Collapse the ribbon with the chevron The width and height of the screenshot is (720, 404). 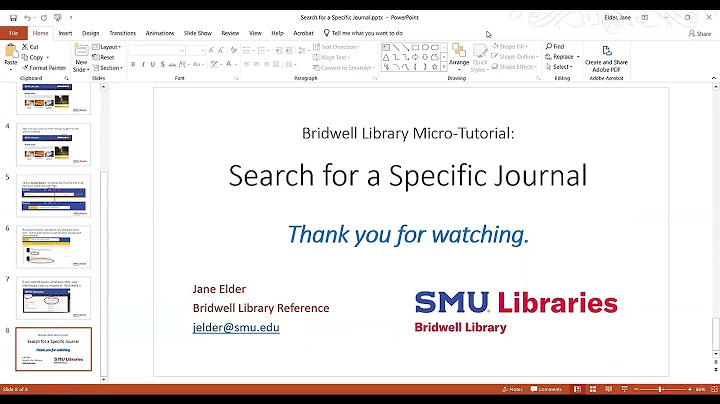[x=714, y=78]
